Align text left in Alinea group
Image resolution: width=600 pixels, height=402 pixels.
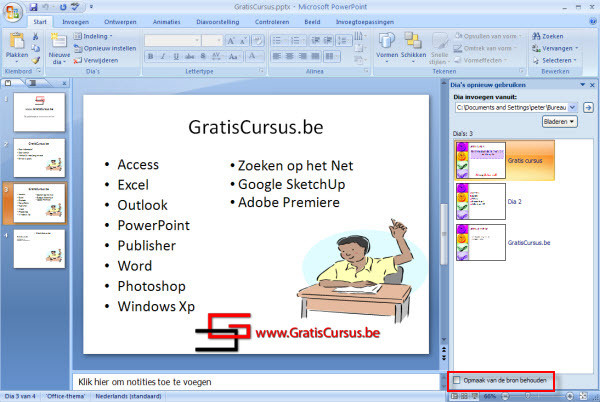click(277, 57)
